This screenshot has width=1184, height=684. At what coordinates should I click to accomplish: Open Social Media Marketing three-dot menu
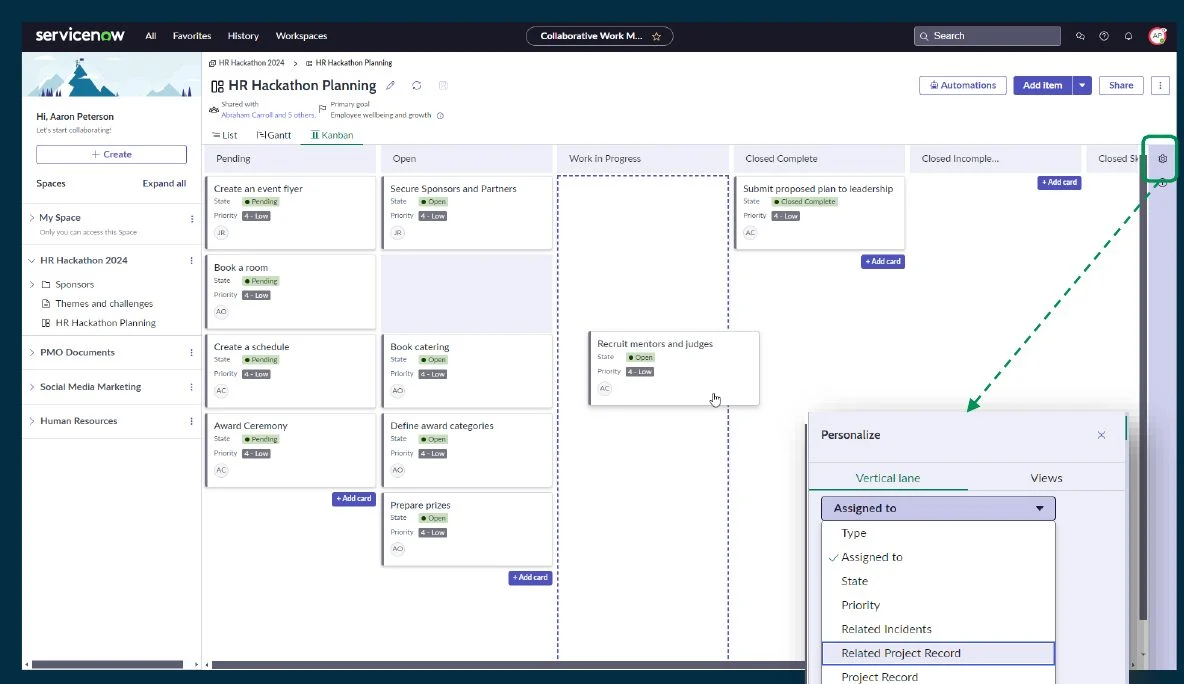[191, 387]
